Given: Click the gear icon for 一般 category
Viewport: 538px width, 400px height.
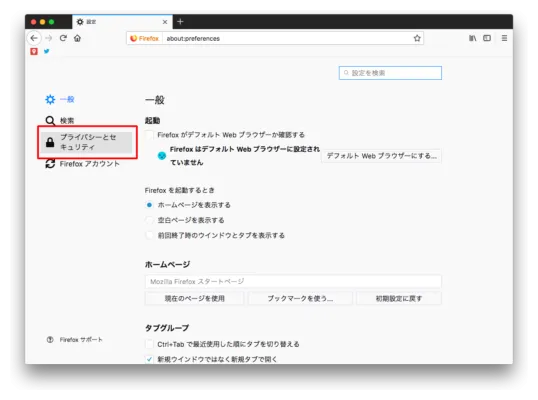Looking at the screenshot, I should click(50, 99).
